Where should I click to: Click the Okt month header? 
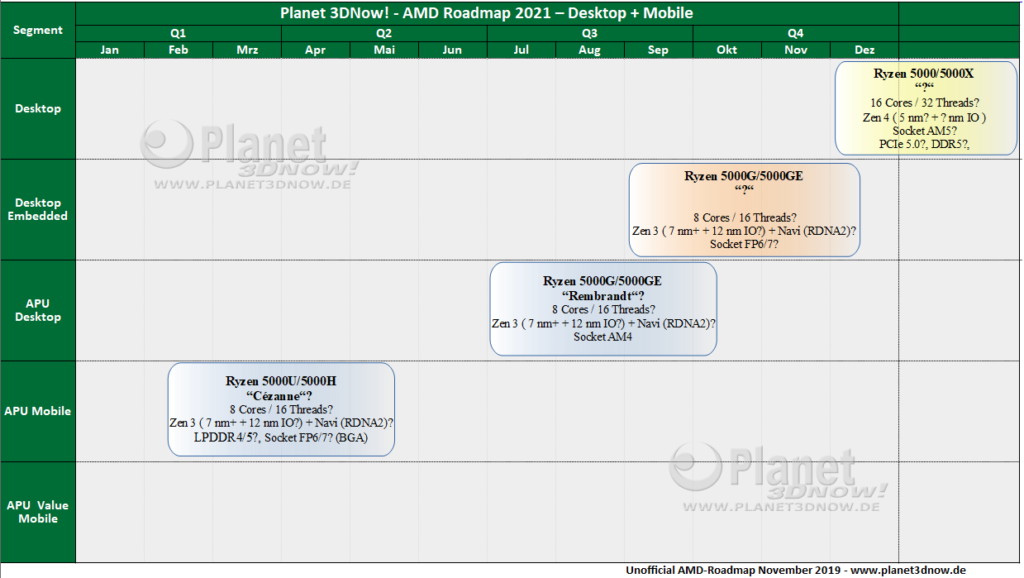click(x=727, y=50)
